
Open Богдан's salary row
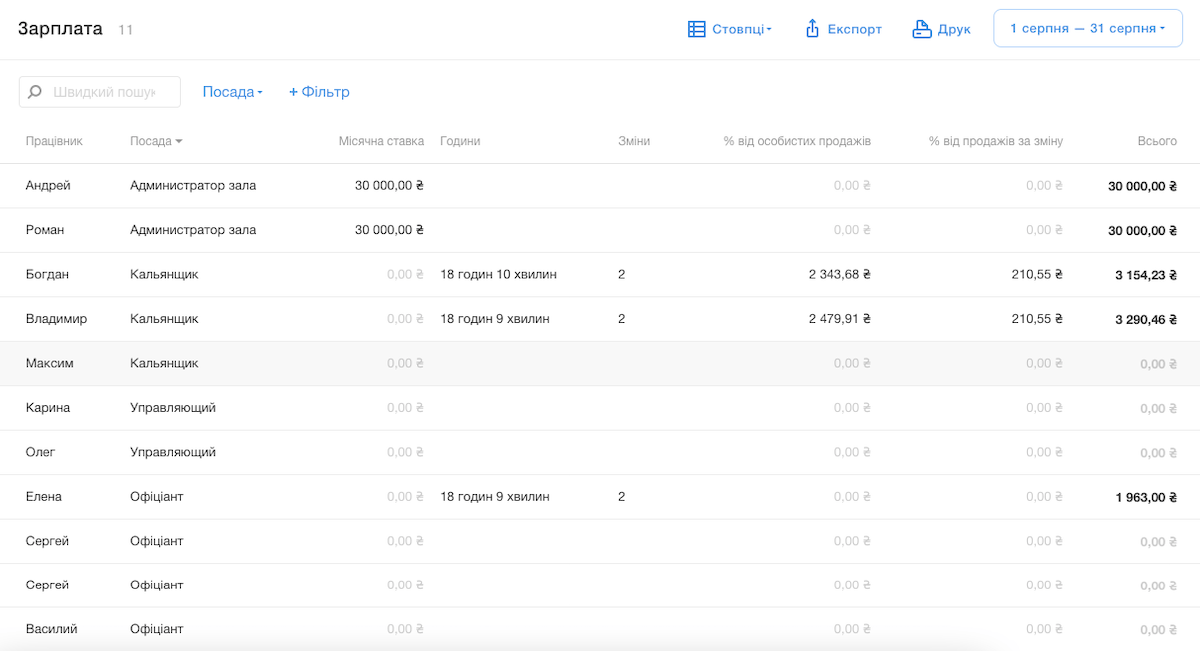point(48,274)
